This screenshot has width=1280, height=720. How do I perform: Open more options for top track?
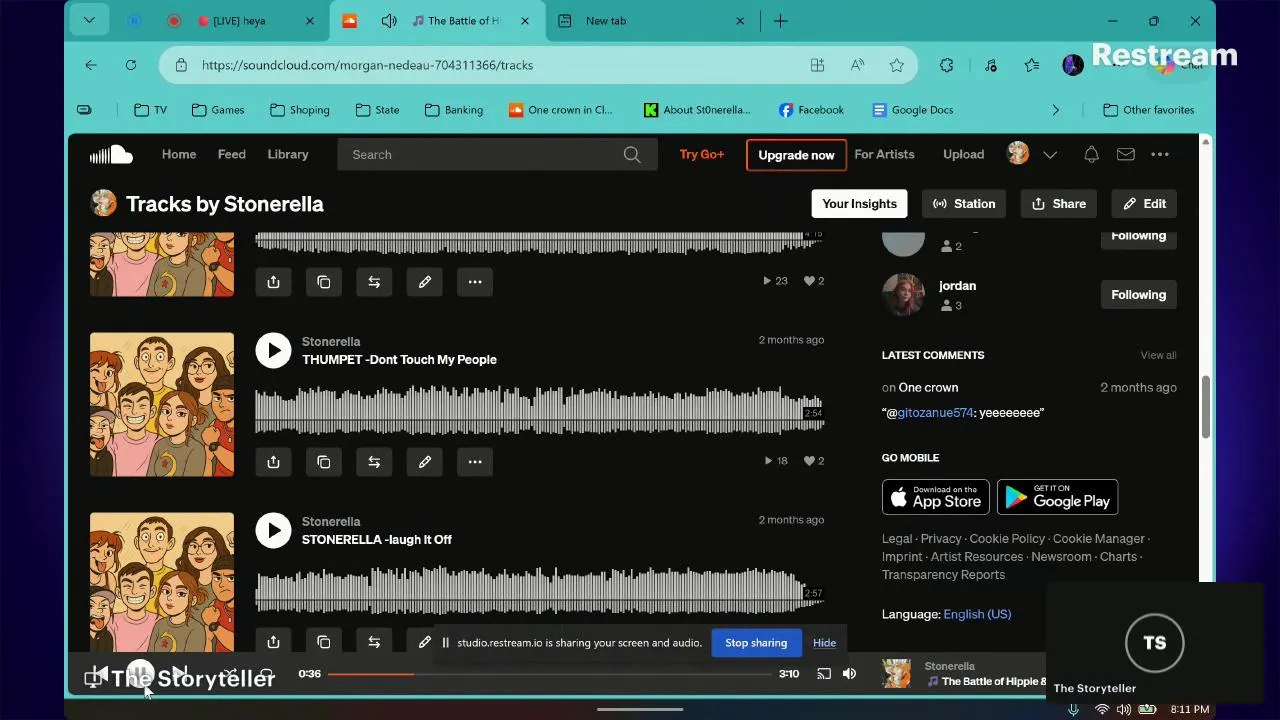point(475,282)
